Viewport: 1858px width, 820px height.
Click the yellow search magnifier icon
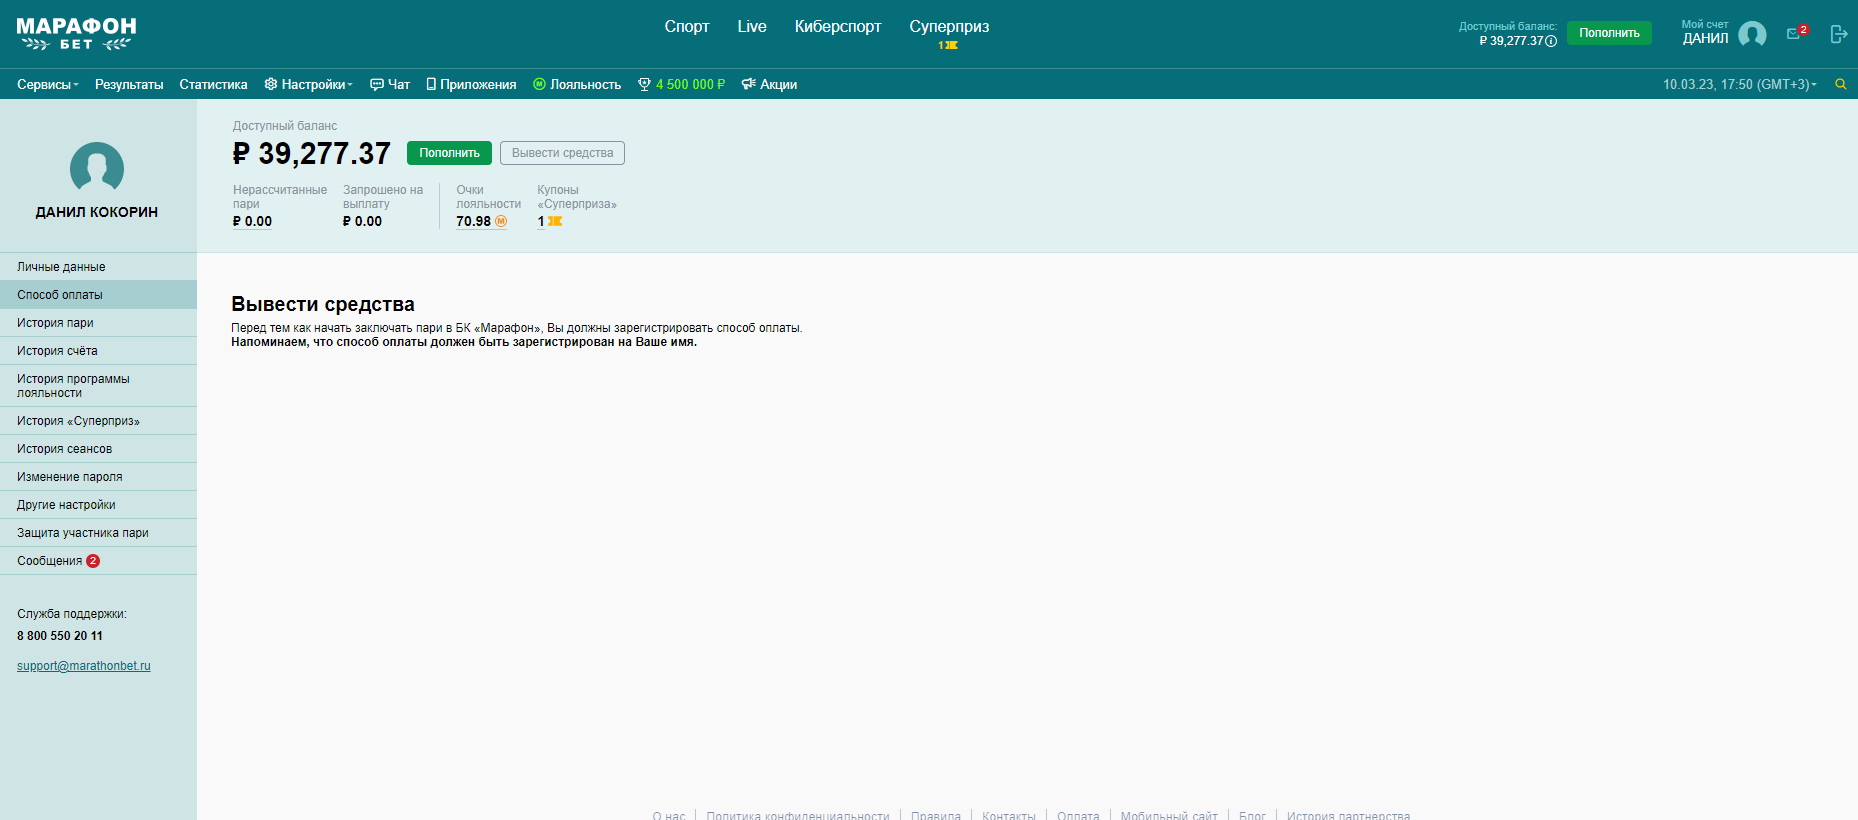click(1840, 85)
